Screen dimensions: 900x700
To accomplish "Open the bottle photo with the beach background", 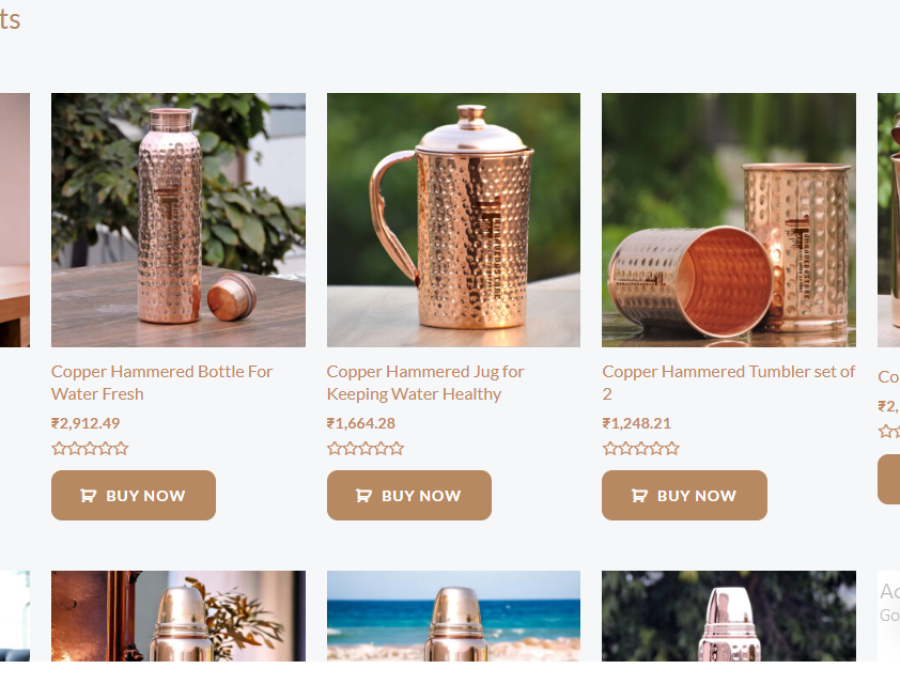I will pos(453,616).
